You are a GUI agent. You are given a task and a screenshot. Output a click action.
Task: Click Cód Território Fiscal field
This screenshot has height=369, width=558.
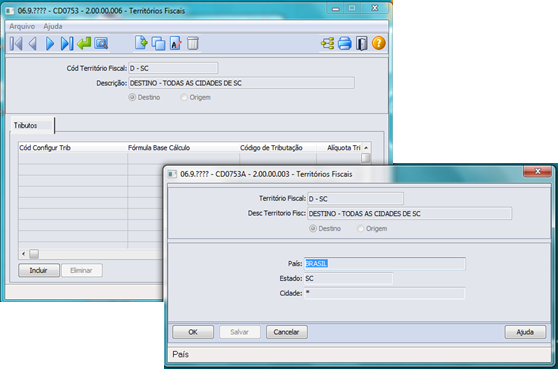pyautogui.click(x=173, y=68)
